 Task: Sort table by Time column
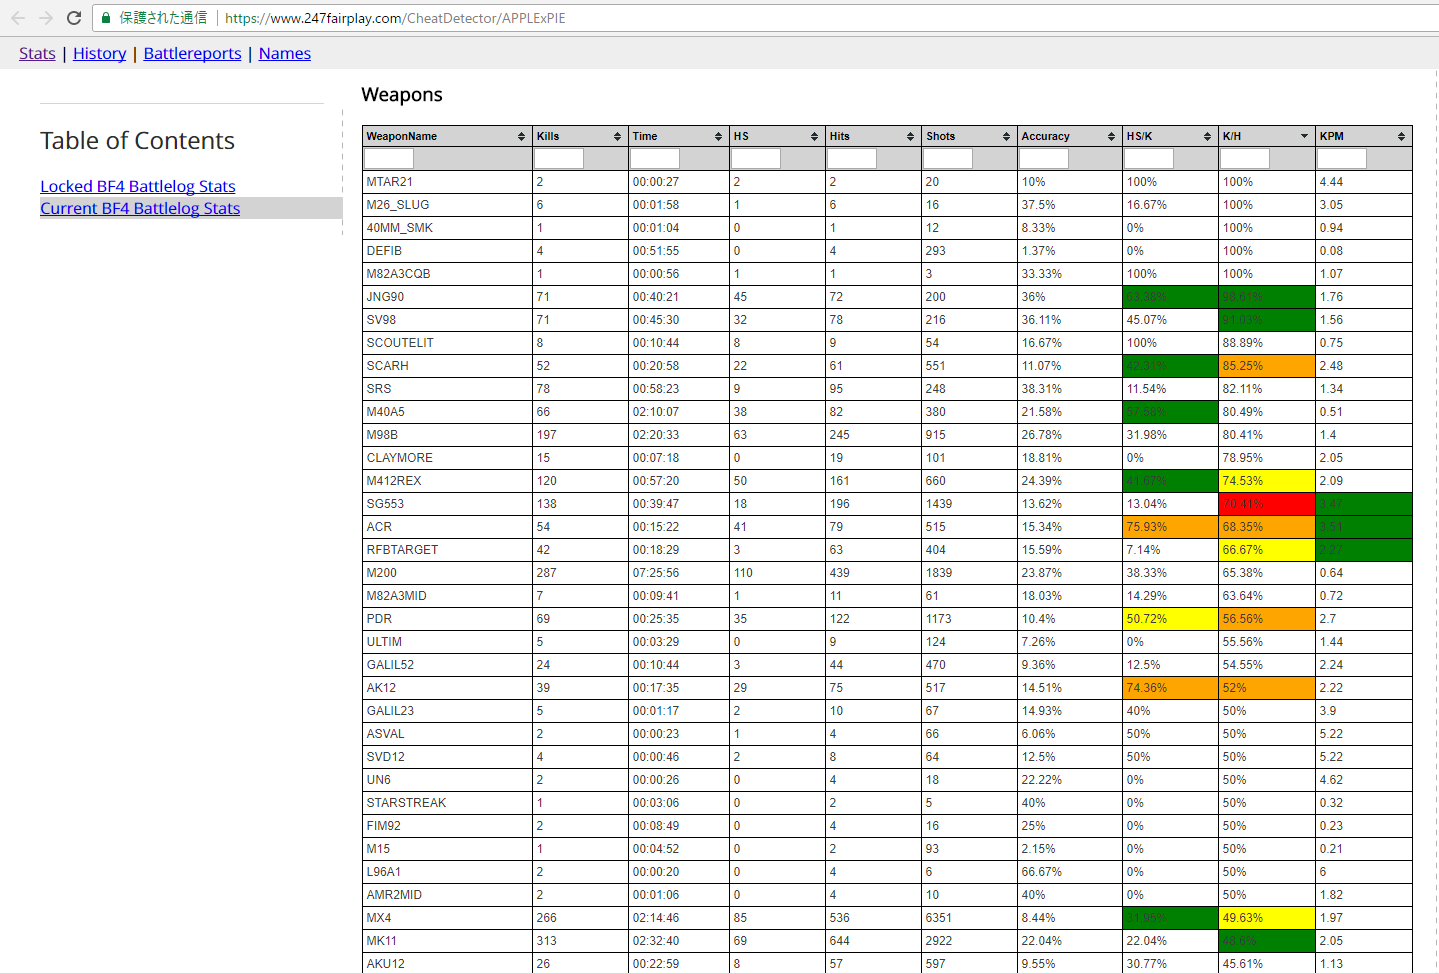(677, 136)
